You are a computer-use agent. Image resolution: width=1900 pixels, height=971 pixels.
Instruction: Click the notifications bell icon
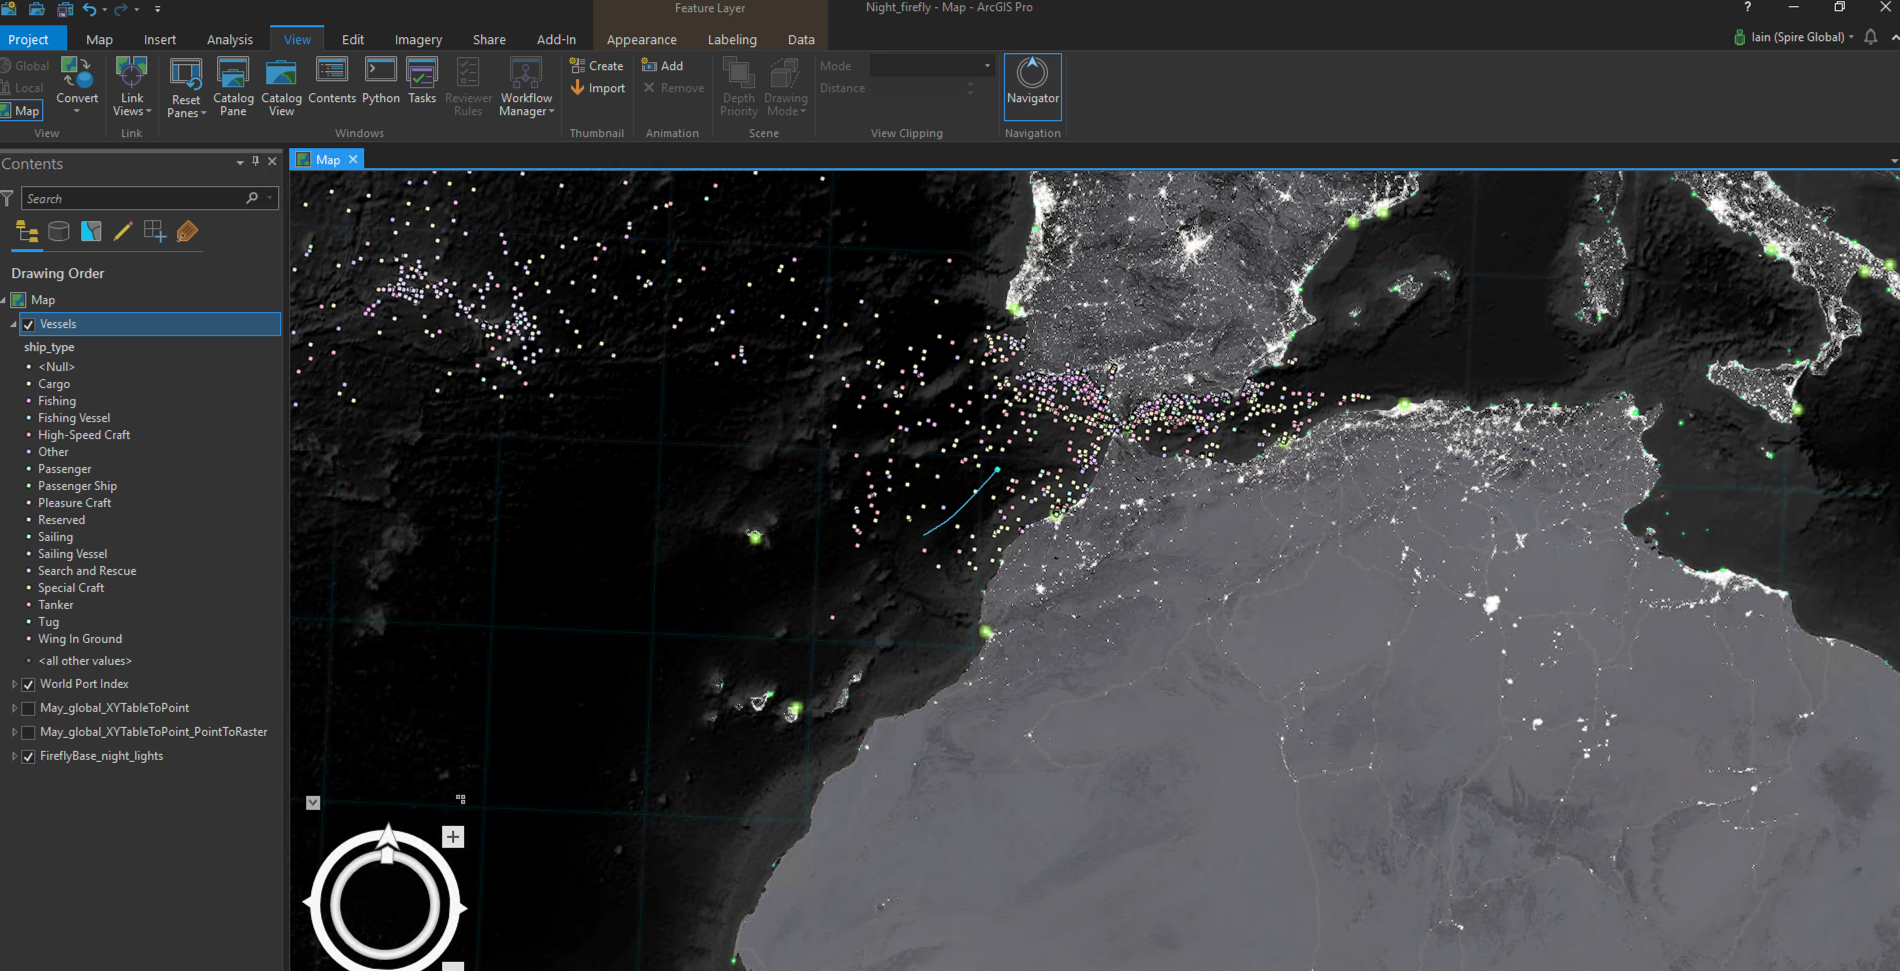(1870, 37)
